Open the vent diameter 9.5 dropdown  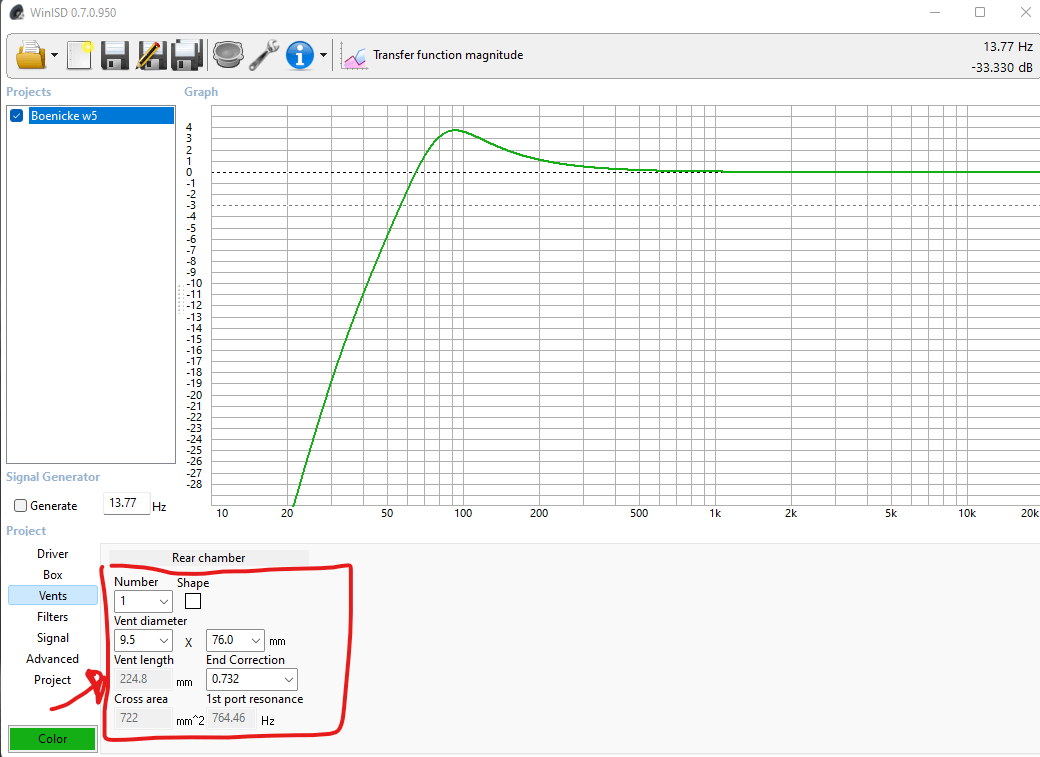coord(143,640)
